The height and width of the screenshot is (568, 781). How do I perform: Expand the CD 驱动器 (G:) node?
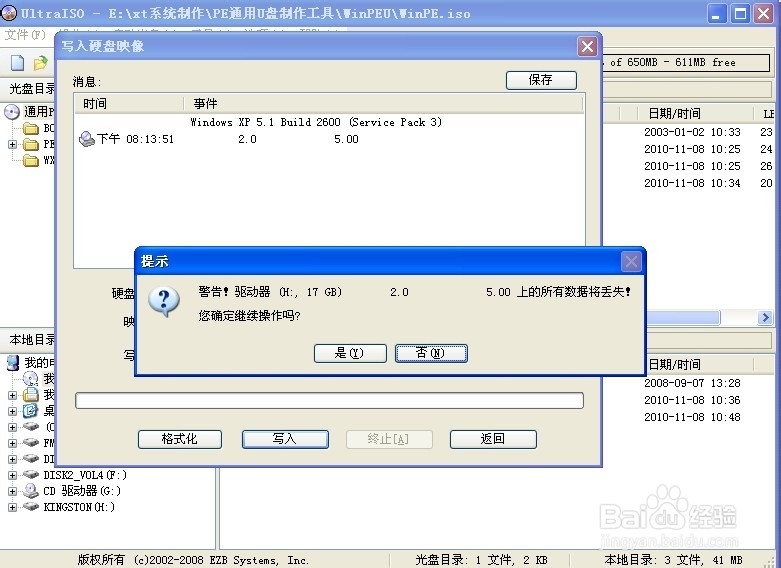[12, 491]
